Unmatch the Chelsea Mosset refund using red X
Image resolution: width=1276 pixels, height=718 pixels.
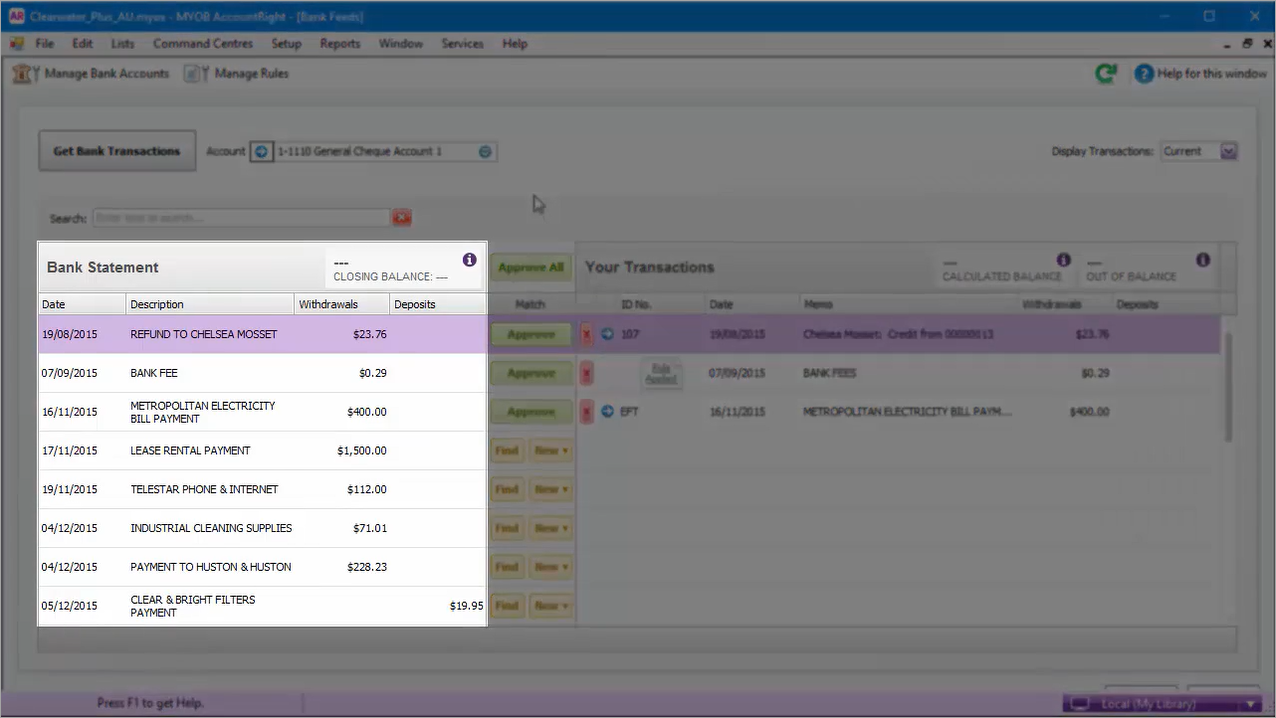tap(587, 335)
